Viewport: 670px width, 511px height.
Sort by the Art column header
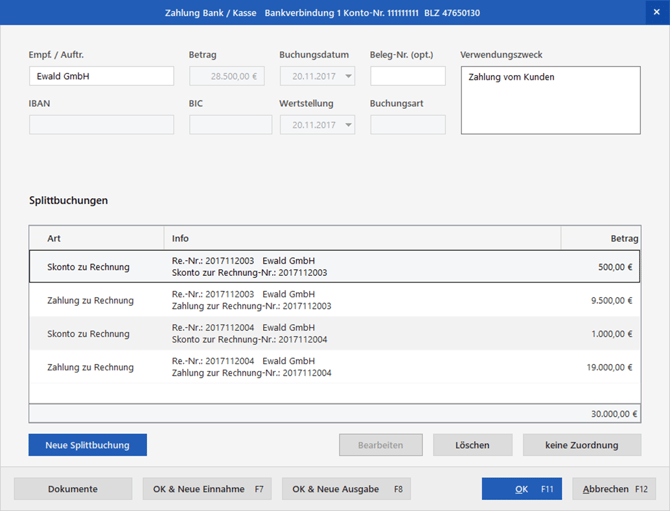click(96, 238)
